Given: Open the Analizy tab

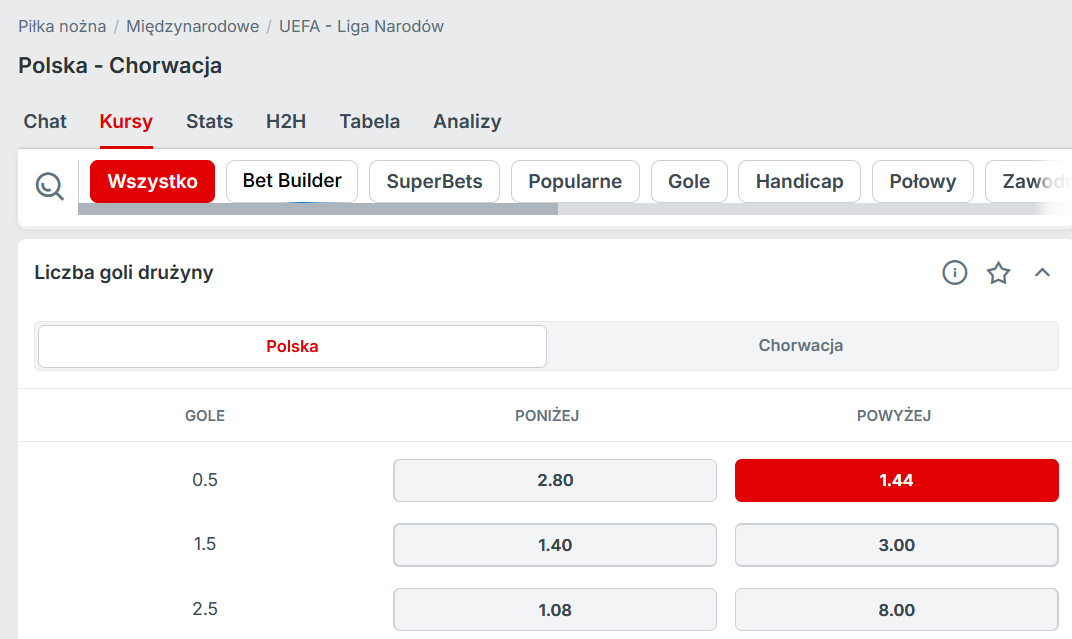Looking at the screenshot, I should [467, 122].
